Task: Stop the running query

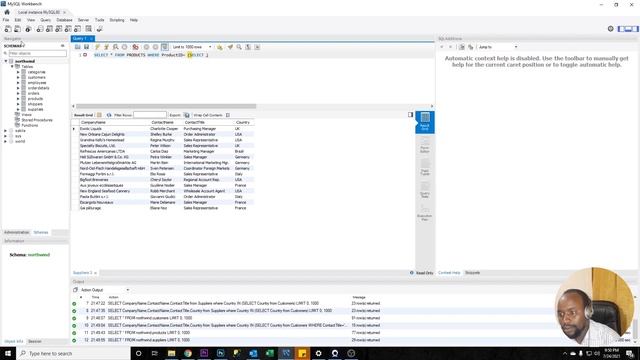Action: pos(124,47)
